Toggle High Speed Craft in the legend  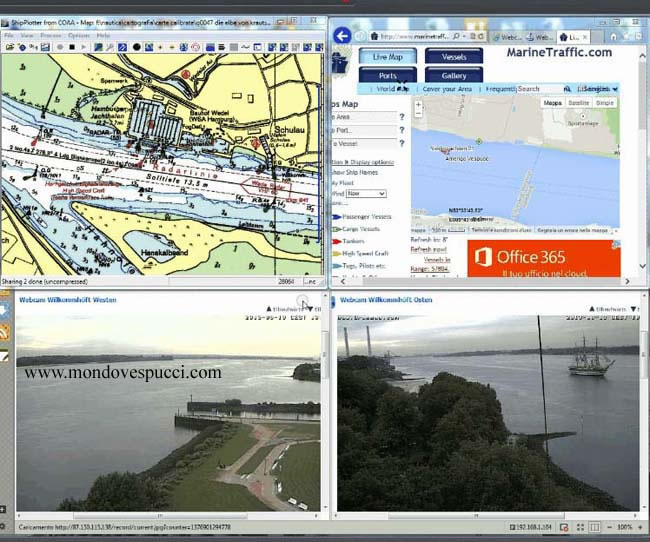360,253
